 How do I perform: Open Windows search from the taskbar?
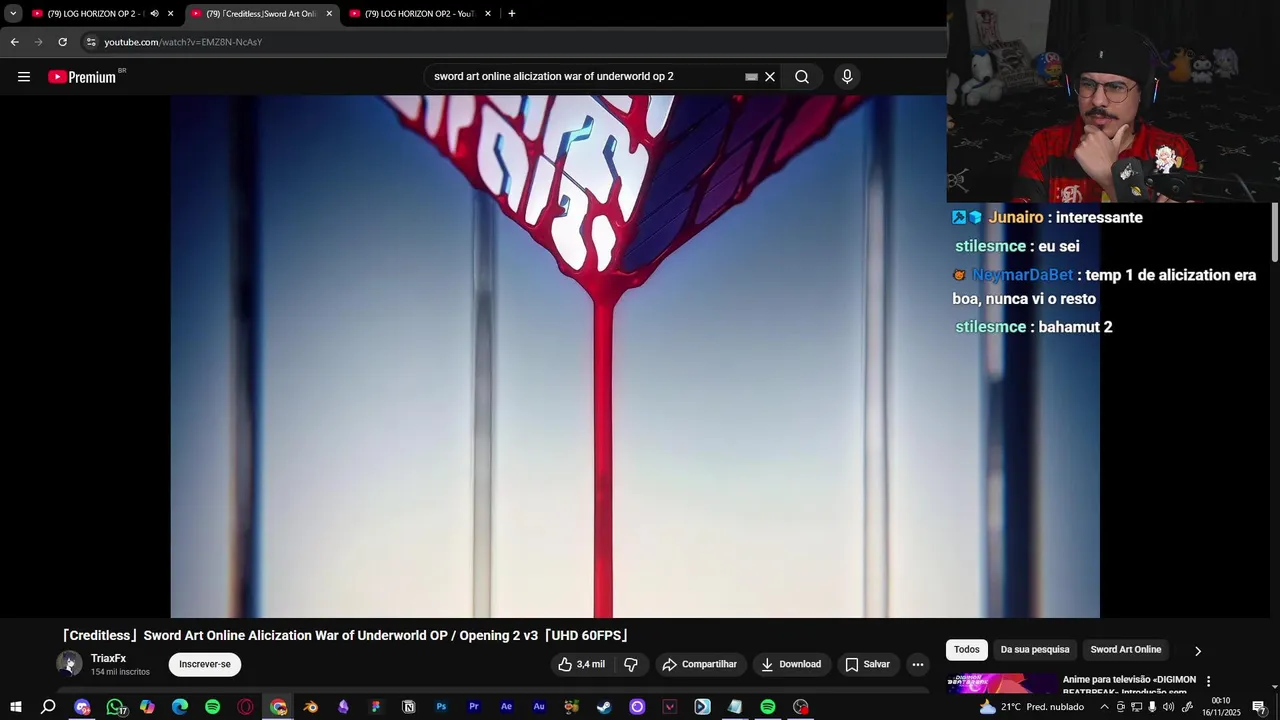[x=48, y=707]
